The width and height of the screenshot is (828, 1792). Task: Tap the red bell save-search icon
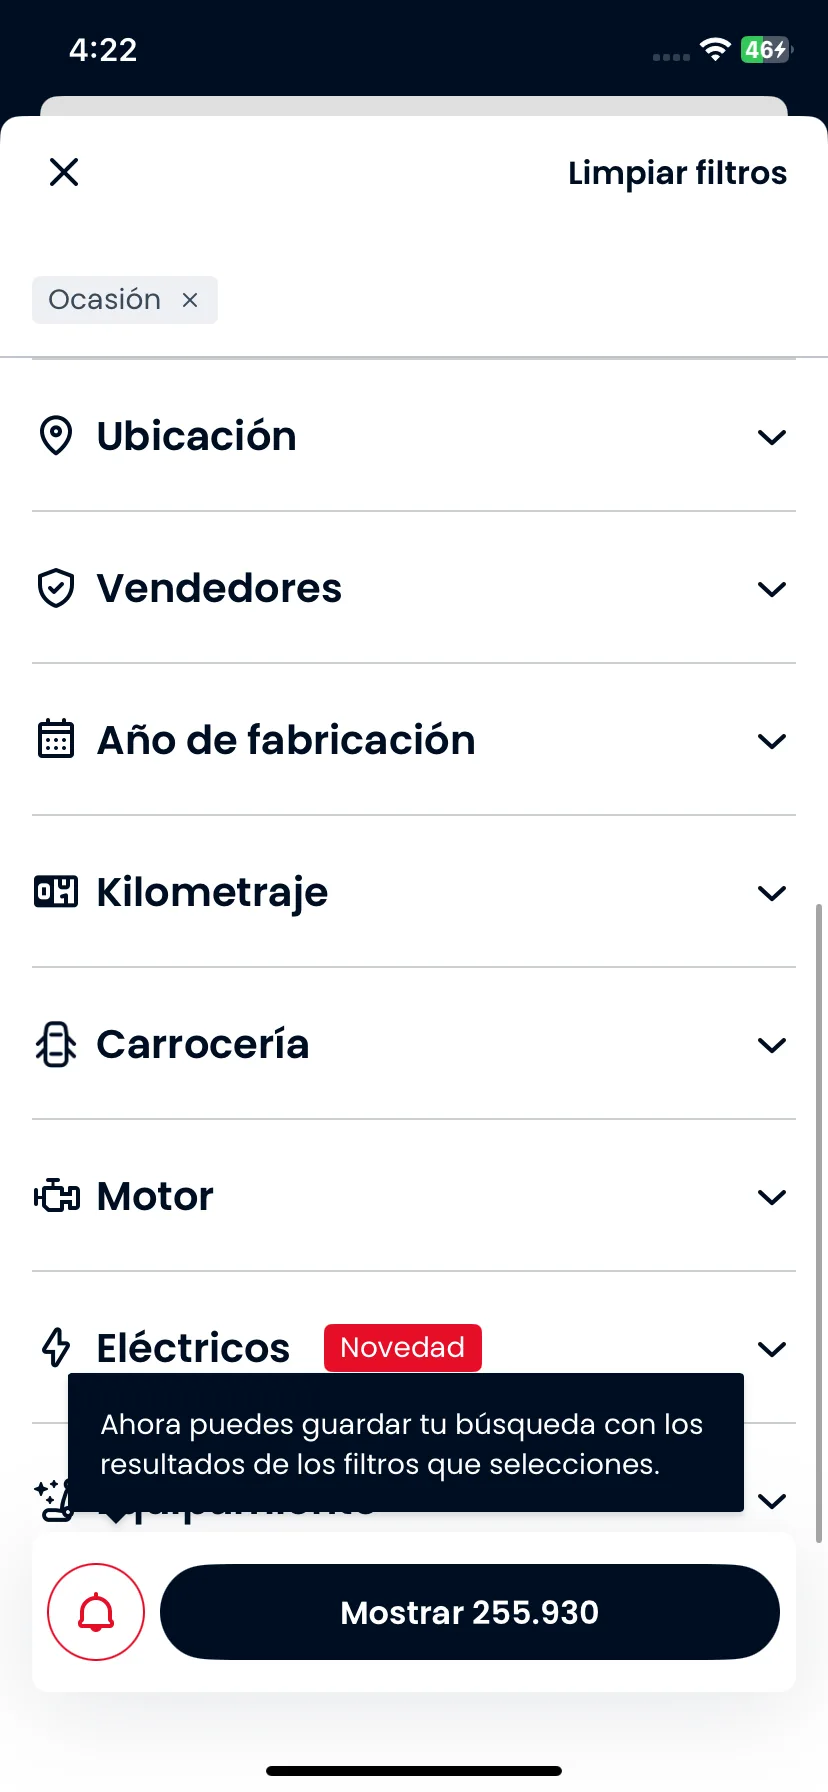click(x=96, y=1612)
